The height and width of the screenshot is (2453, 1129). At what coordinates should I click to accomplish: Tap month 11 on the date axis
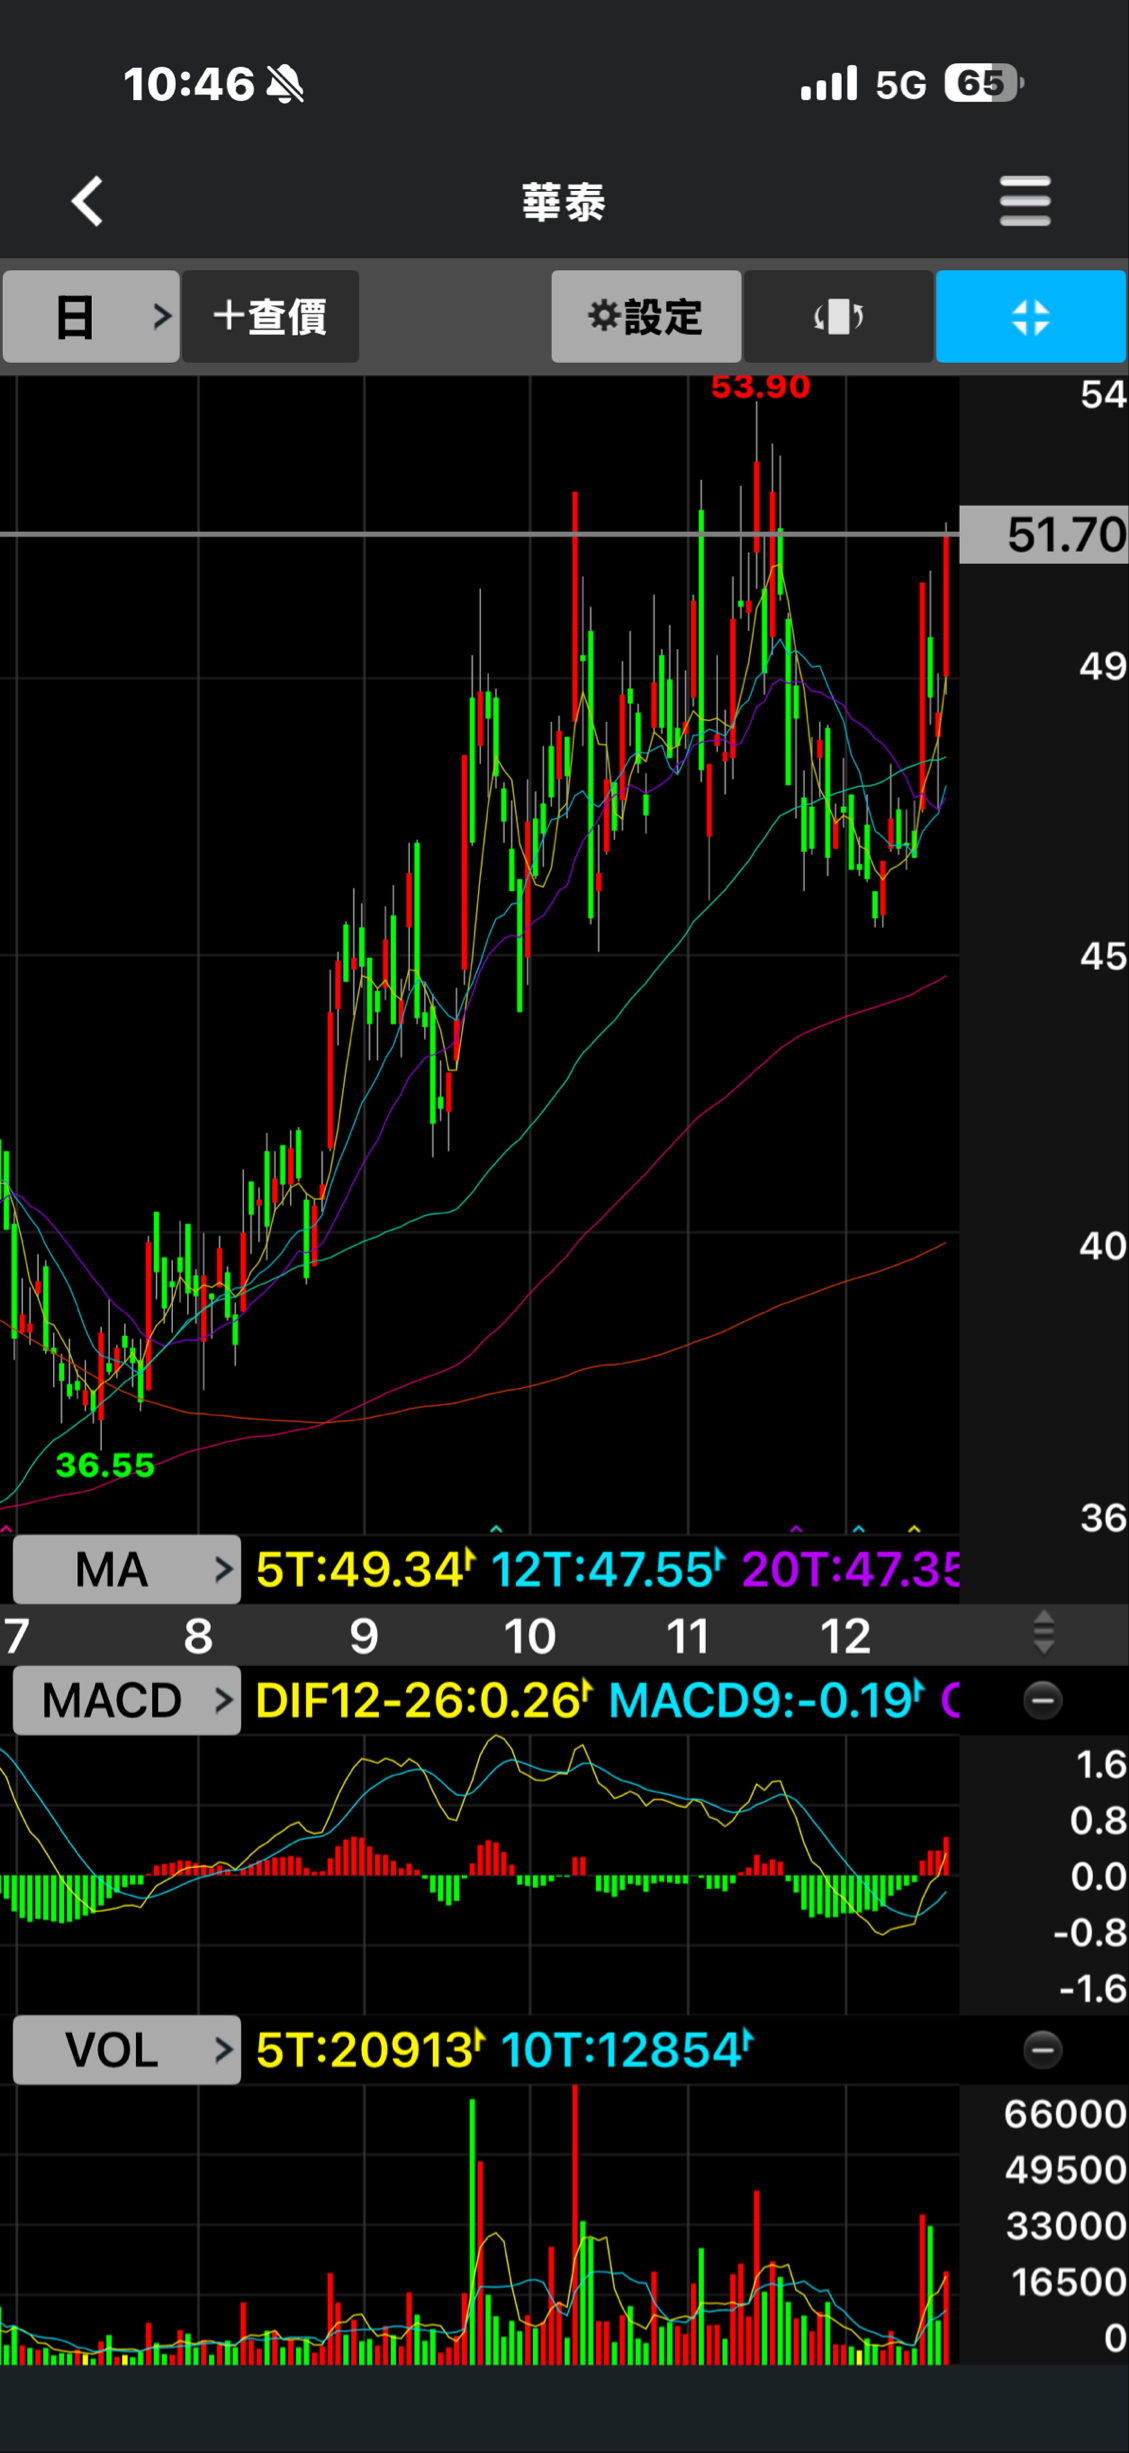(688, 1637)
